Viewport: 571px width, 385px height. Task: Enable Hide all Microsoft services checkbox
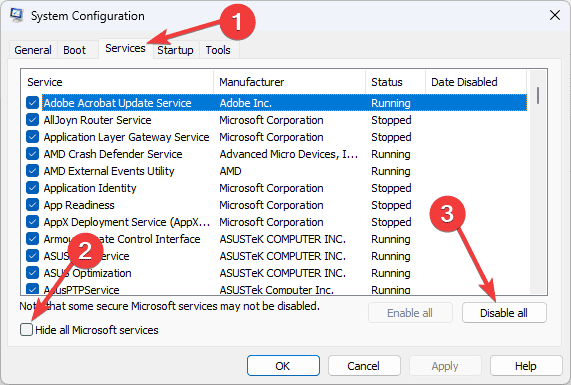pyautogui.click(x=26, y=330)
